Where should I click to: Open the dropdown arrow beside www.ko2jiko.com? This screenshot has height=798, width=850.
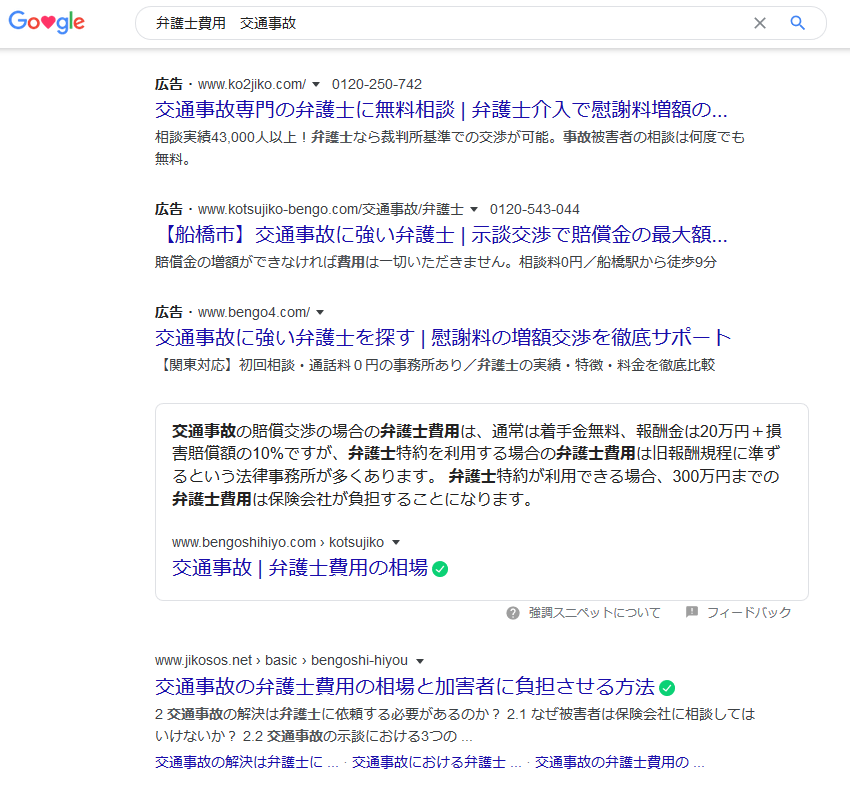316,85
